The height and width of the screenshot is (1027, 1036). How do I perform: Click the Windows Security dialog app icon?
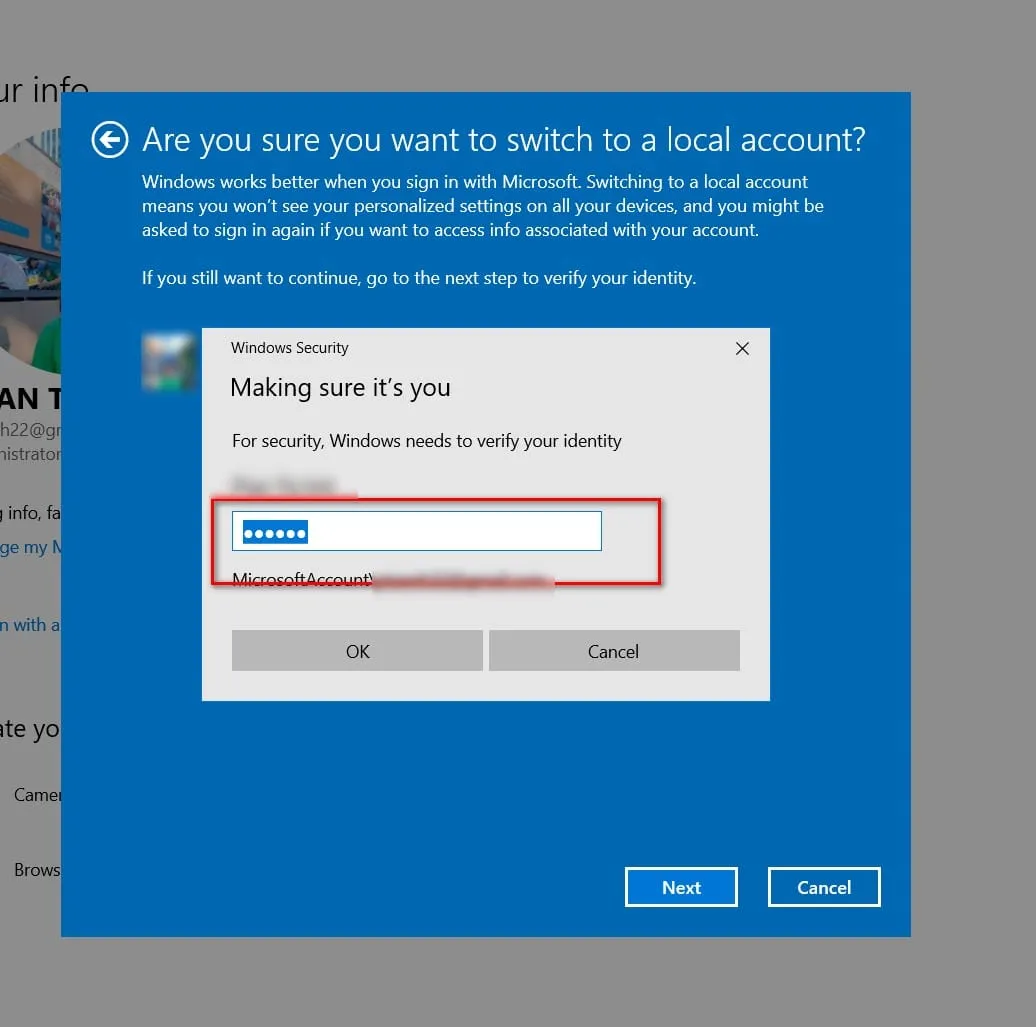pyautogui.click(x=169, y=362)
